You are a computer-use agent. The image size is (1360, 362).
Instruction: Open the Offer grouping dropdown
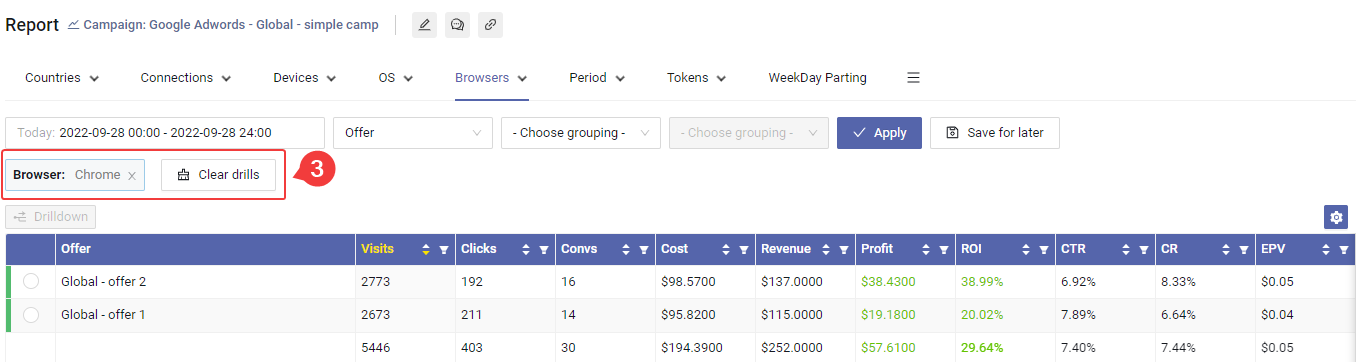coord(413,132)
